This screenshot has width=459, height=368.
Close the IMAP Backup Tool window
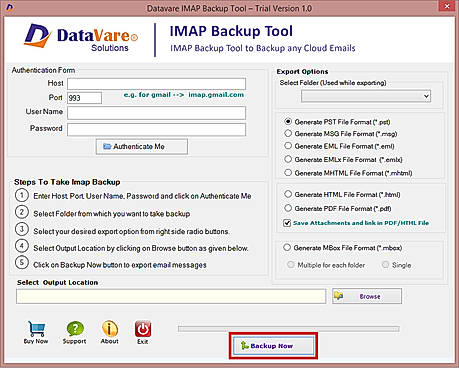(x=446, y=6)
